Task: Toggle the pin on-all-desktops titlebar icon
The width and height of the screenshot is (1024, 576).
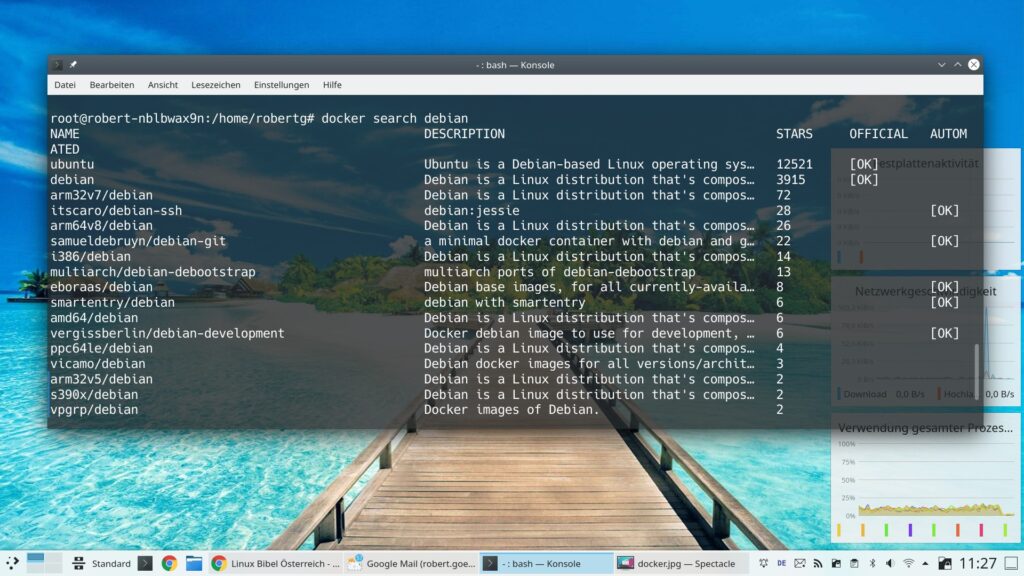Action: (x=73, y=65)
